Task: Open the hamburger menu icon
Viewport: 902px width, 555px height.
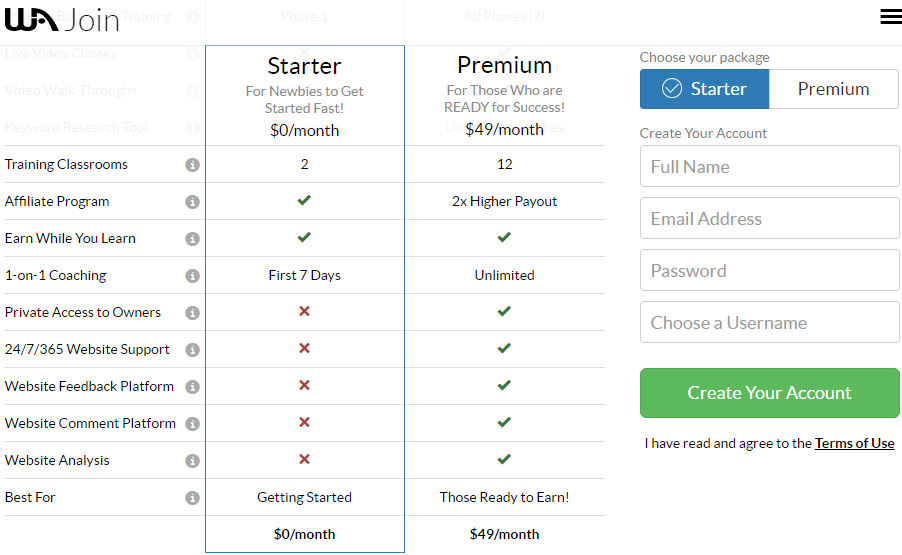Action: click(890, 17)
